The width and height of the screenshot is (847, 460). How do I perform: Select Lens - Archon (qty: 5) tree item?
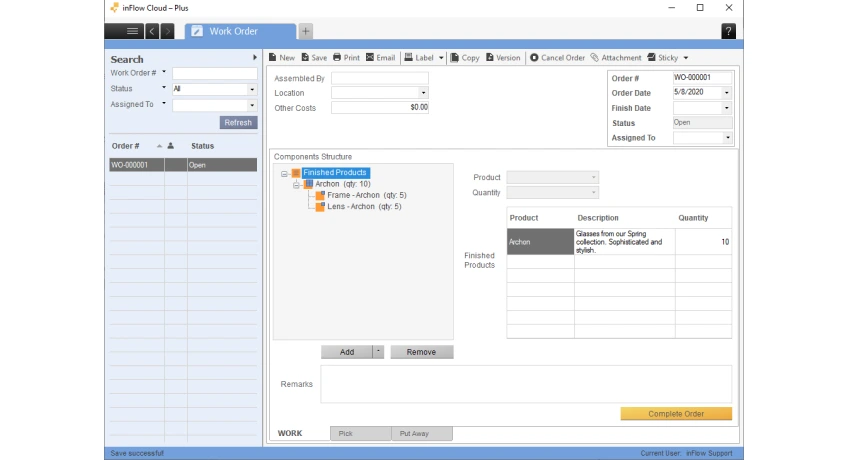[x=364, y=207]
